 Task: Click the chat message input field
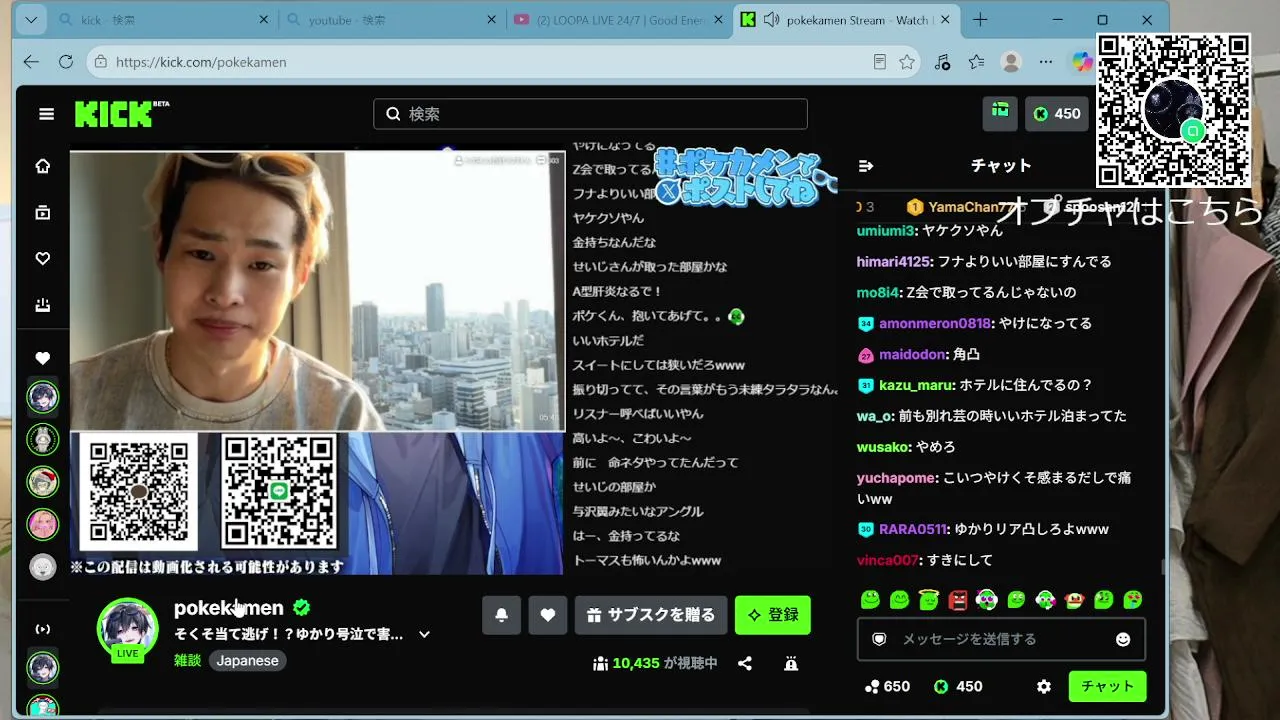(1001, 639)
